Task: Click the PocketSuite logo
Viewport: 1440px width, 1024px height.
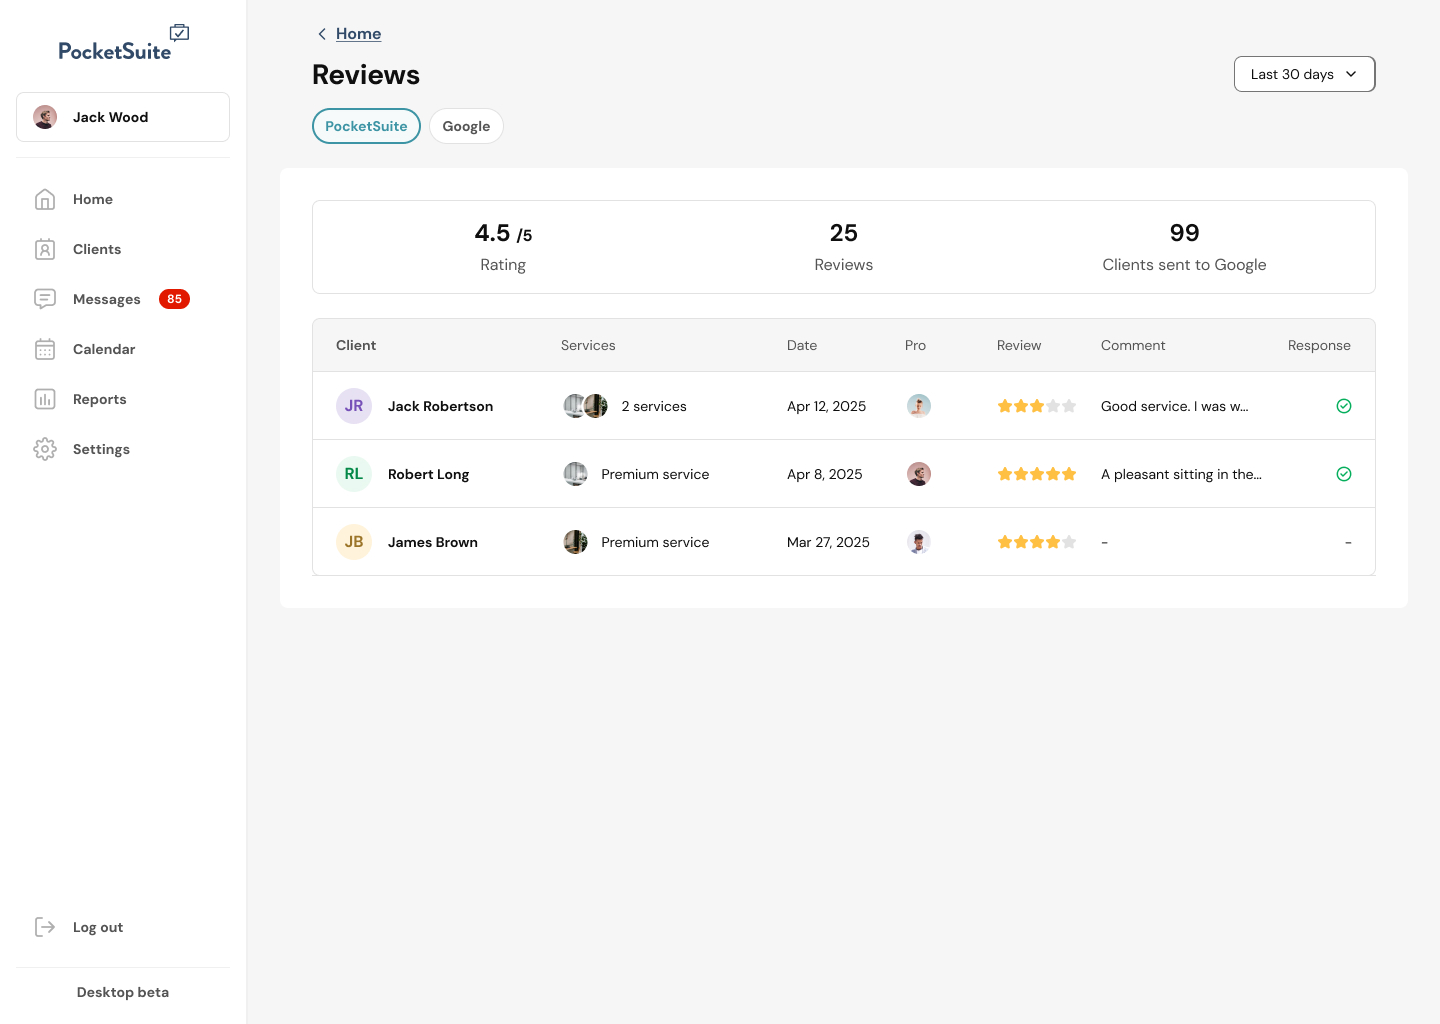Action: coord(123,44)
